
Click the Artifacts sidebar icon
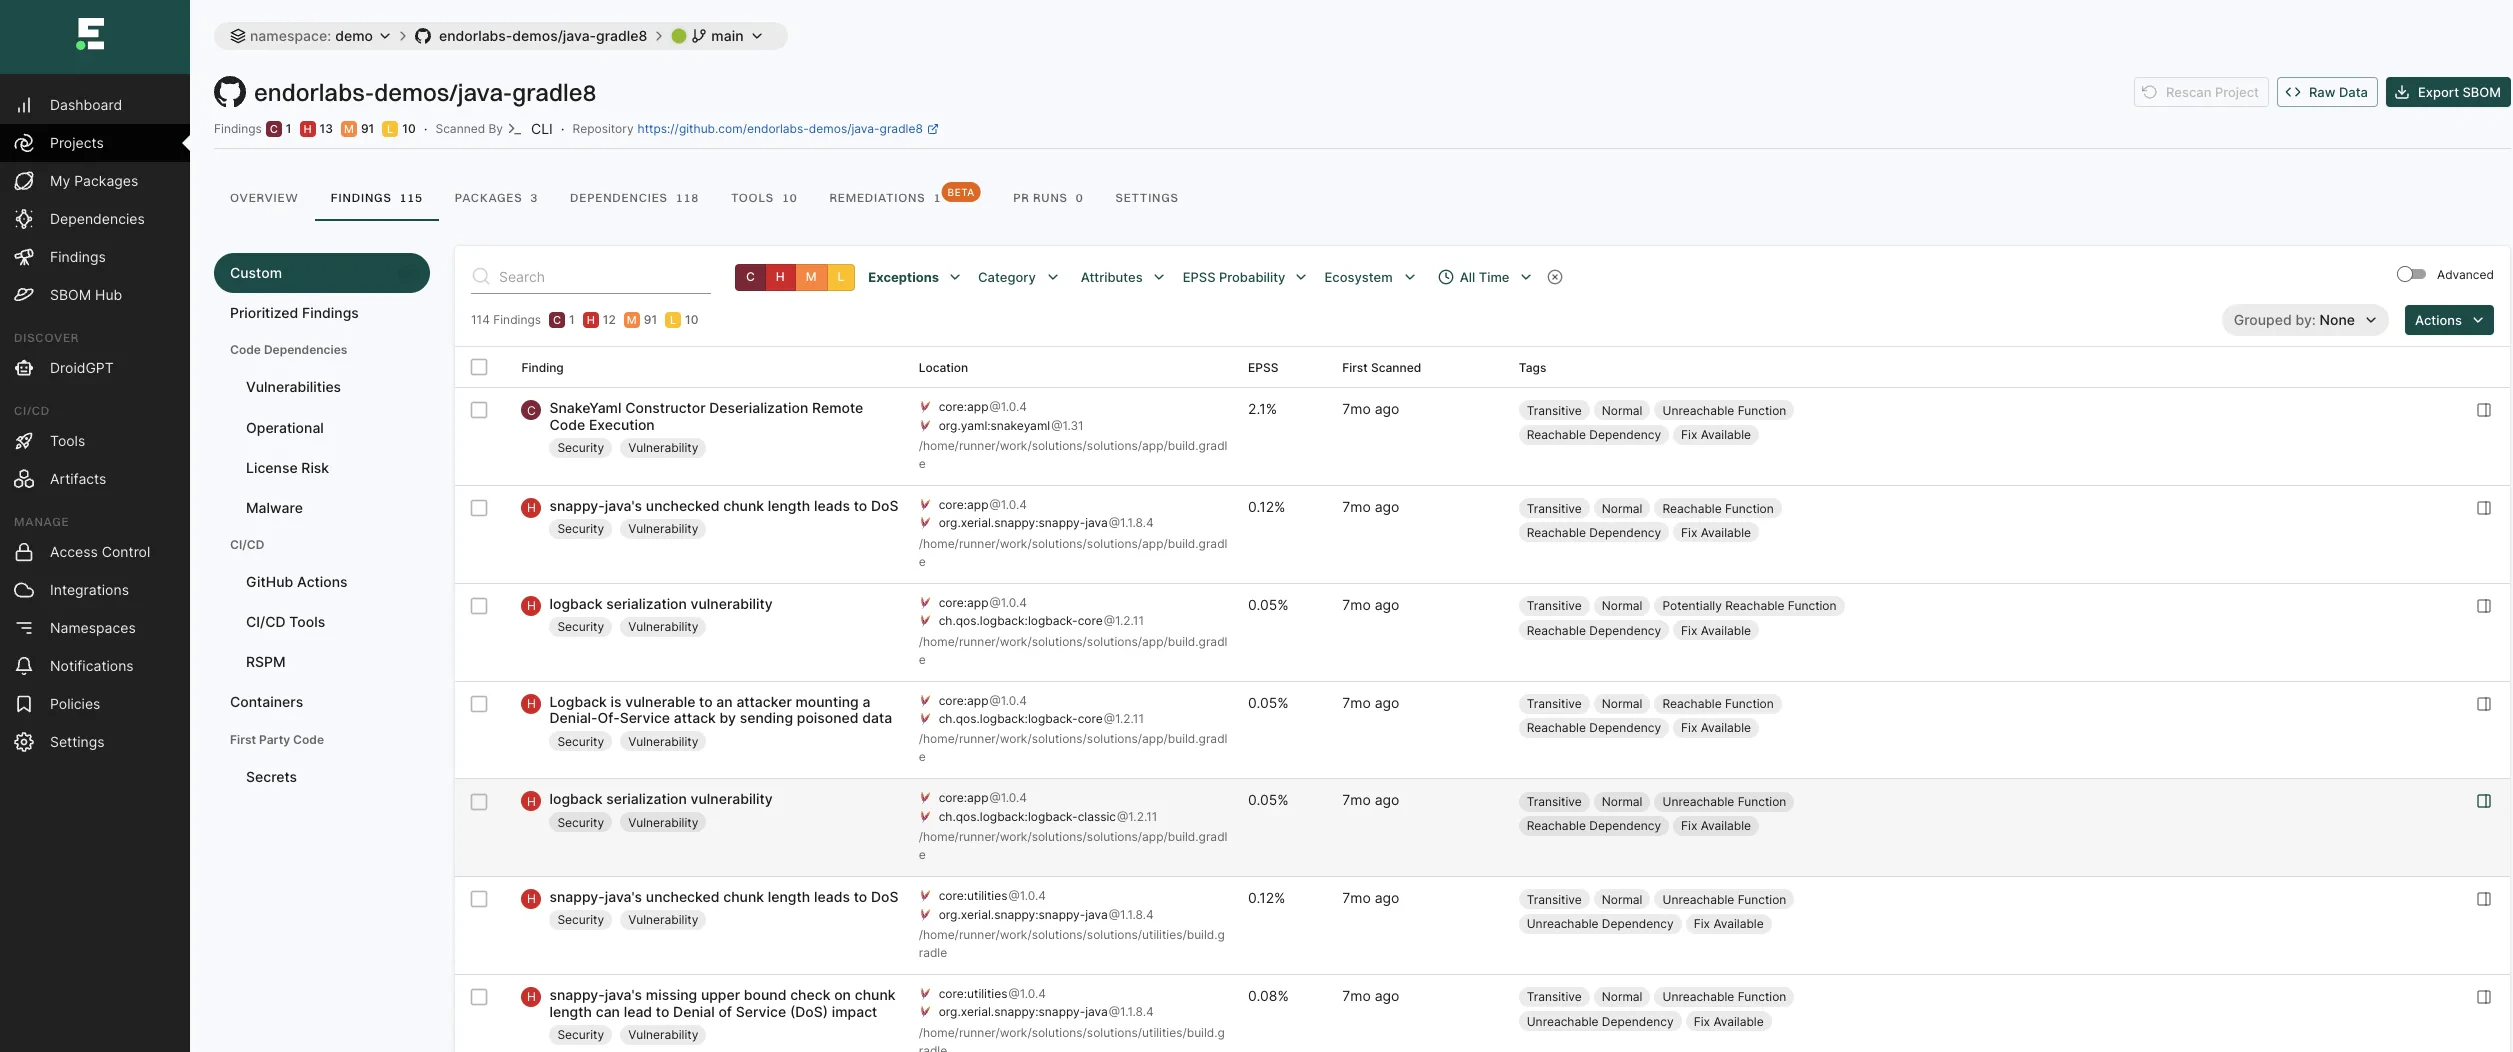[24, 479]
